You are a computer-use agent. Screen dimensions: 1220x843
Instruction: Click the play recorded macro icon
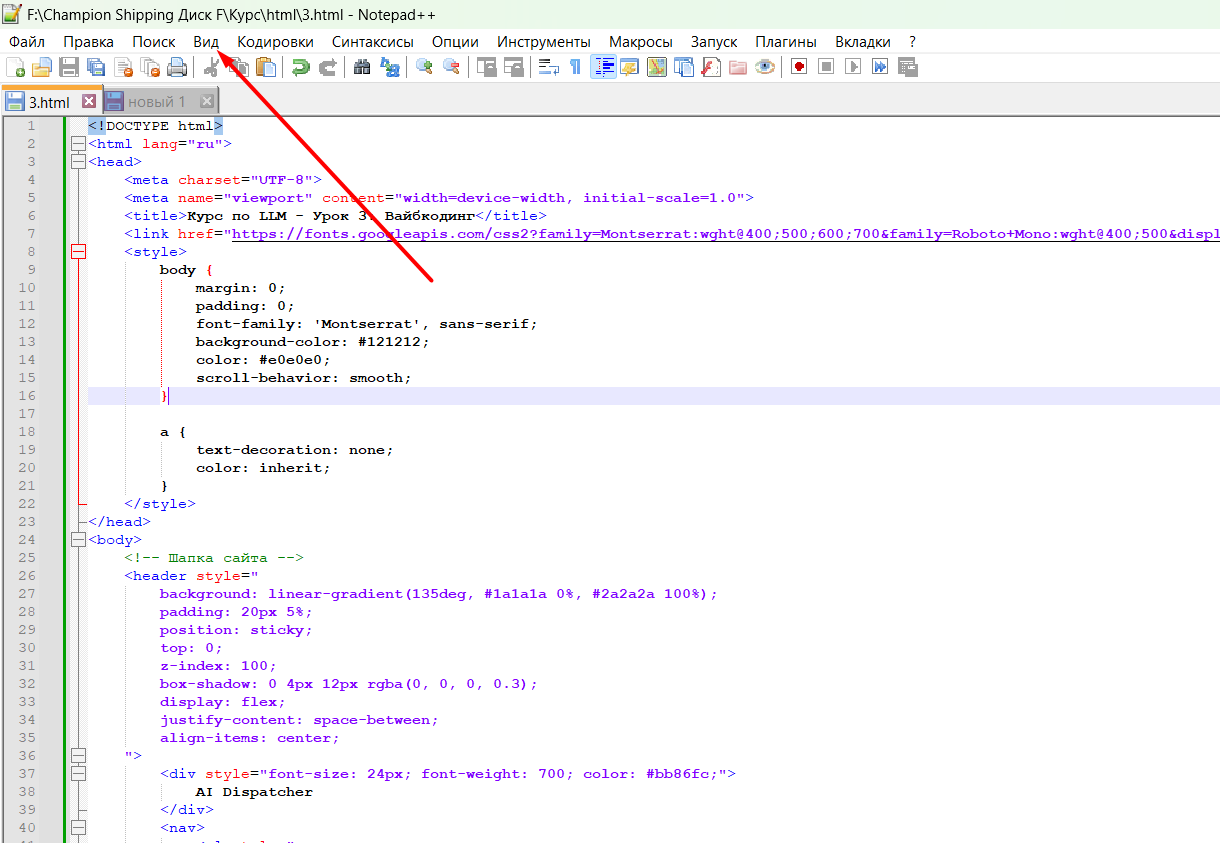point(853,67)
